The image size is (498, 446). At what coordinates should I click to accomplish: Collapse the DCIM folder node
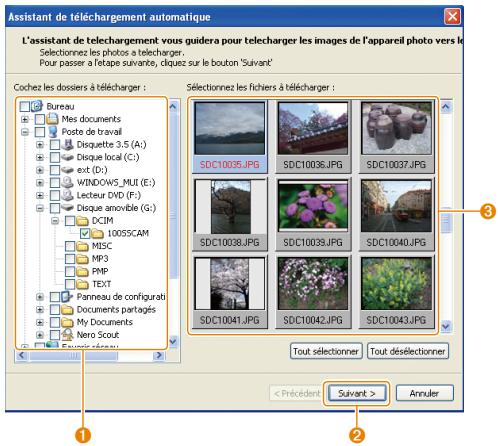click(55, 221)
